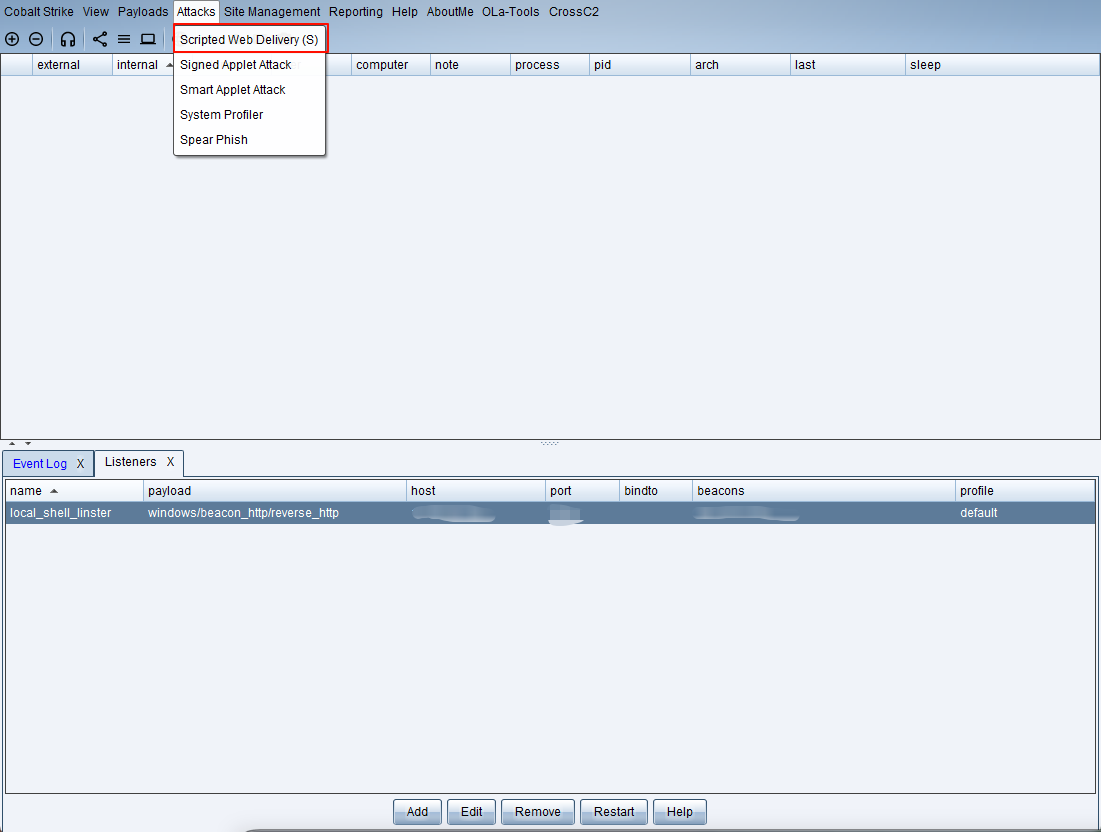Sort sessions by the external column

72,65
